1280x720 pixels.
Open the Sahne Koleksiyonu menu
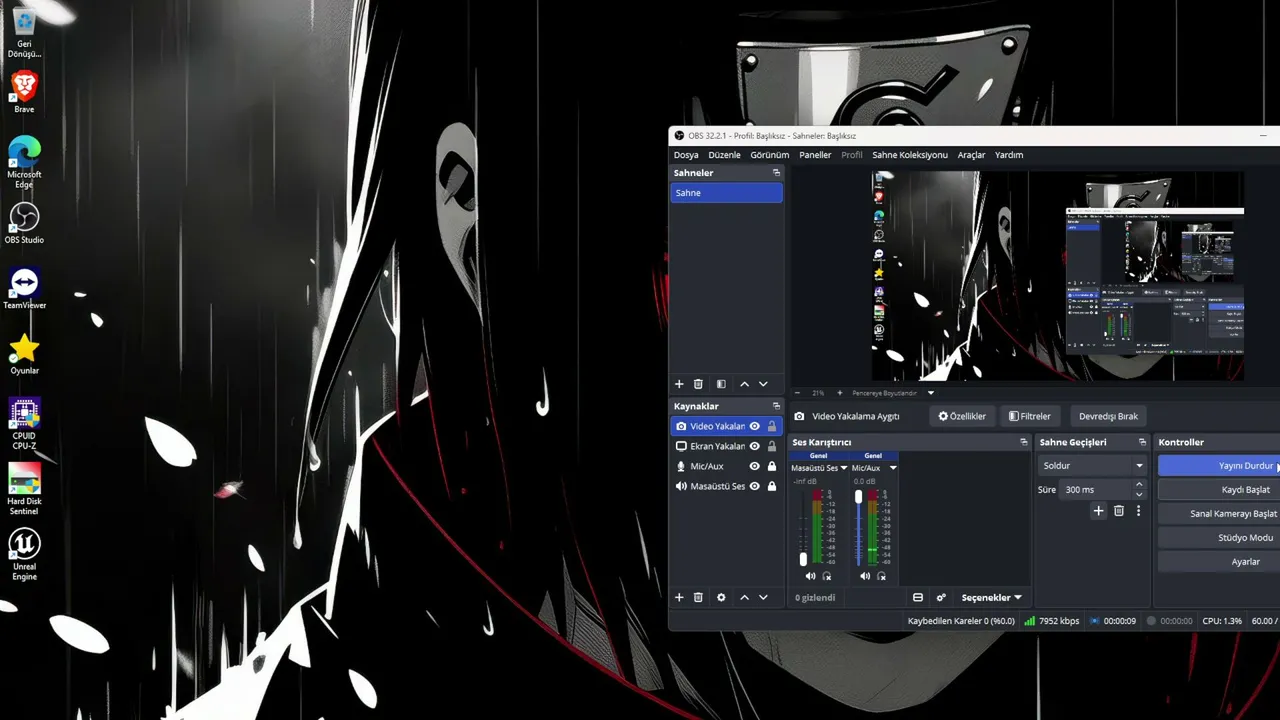909,155
